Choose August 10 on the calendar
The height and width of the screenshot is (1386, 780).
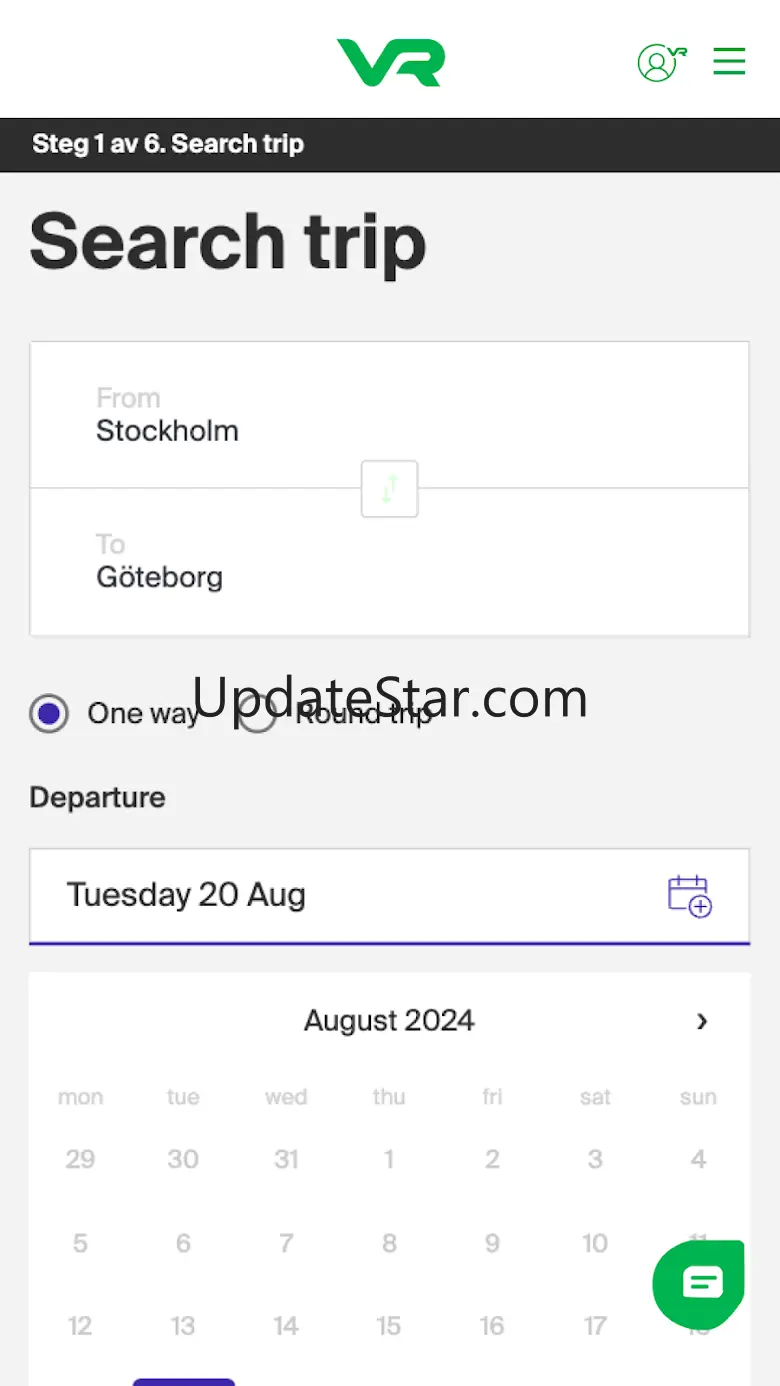point(595,1243)
